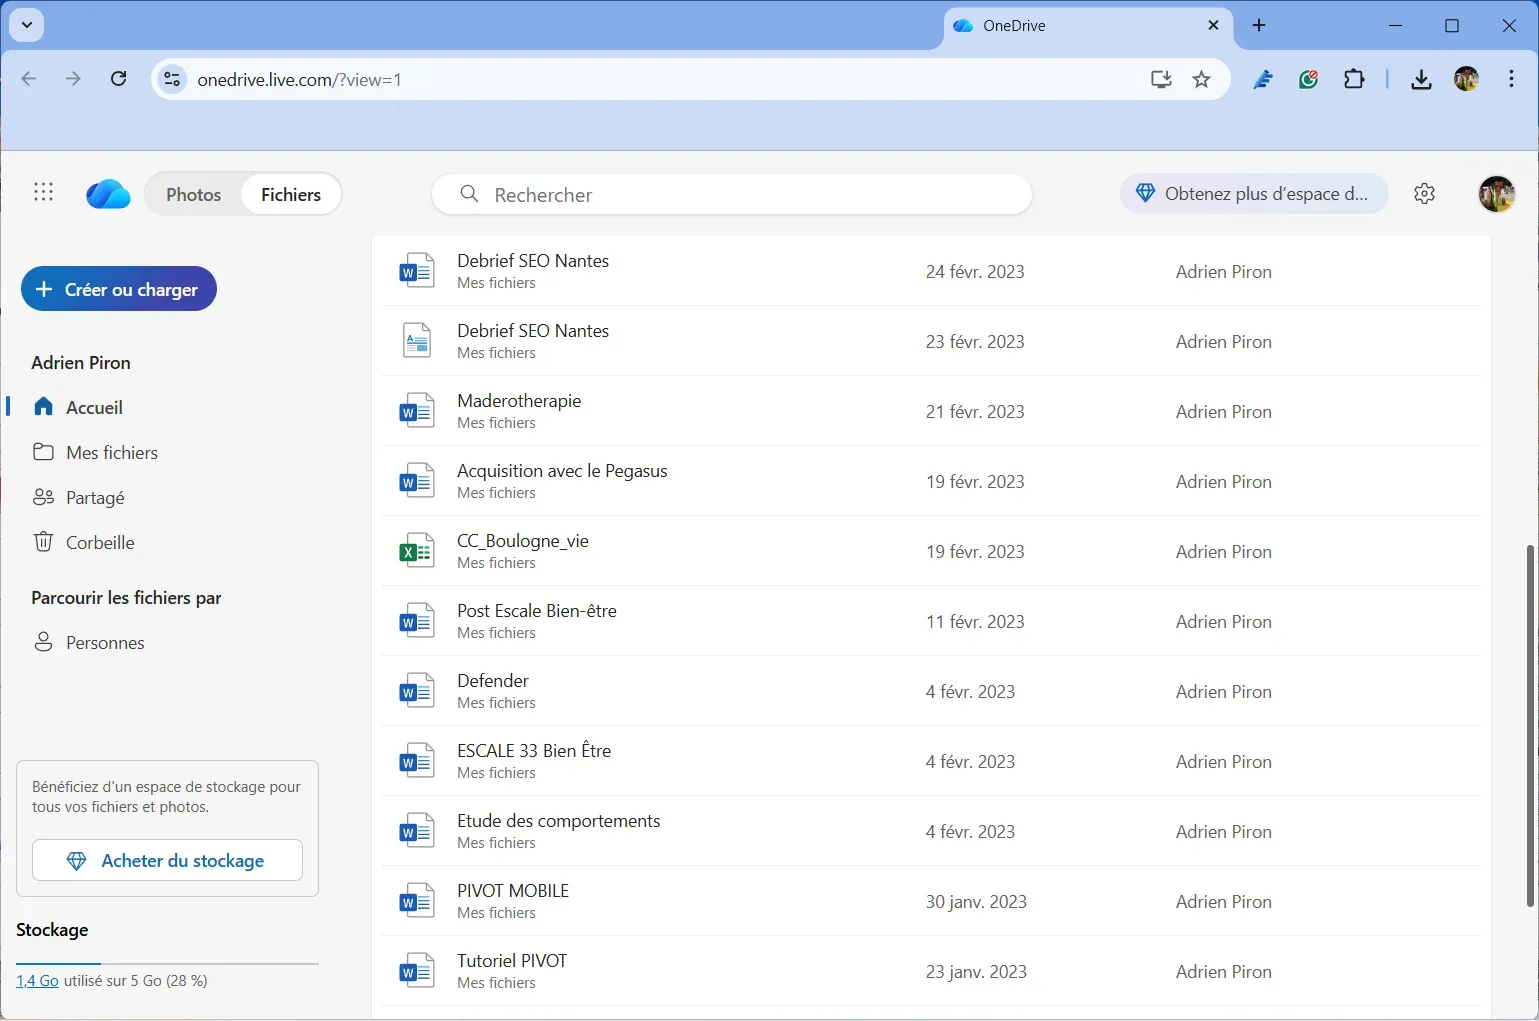
Task: Click the Créer ou charger button
Action: click(118, 288)
